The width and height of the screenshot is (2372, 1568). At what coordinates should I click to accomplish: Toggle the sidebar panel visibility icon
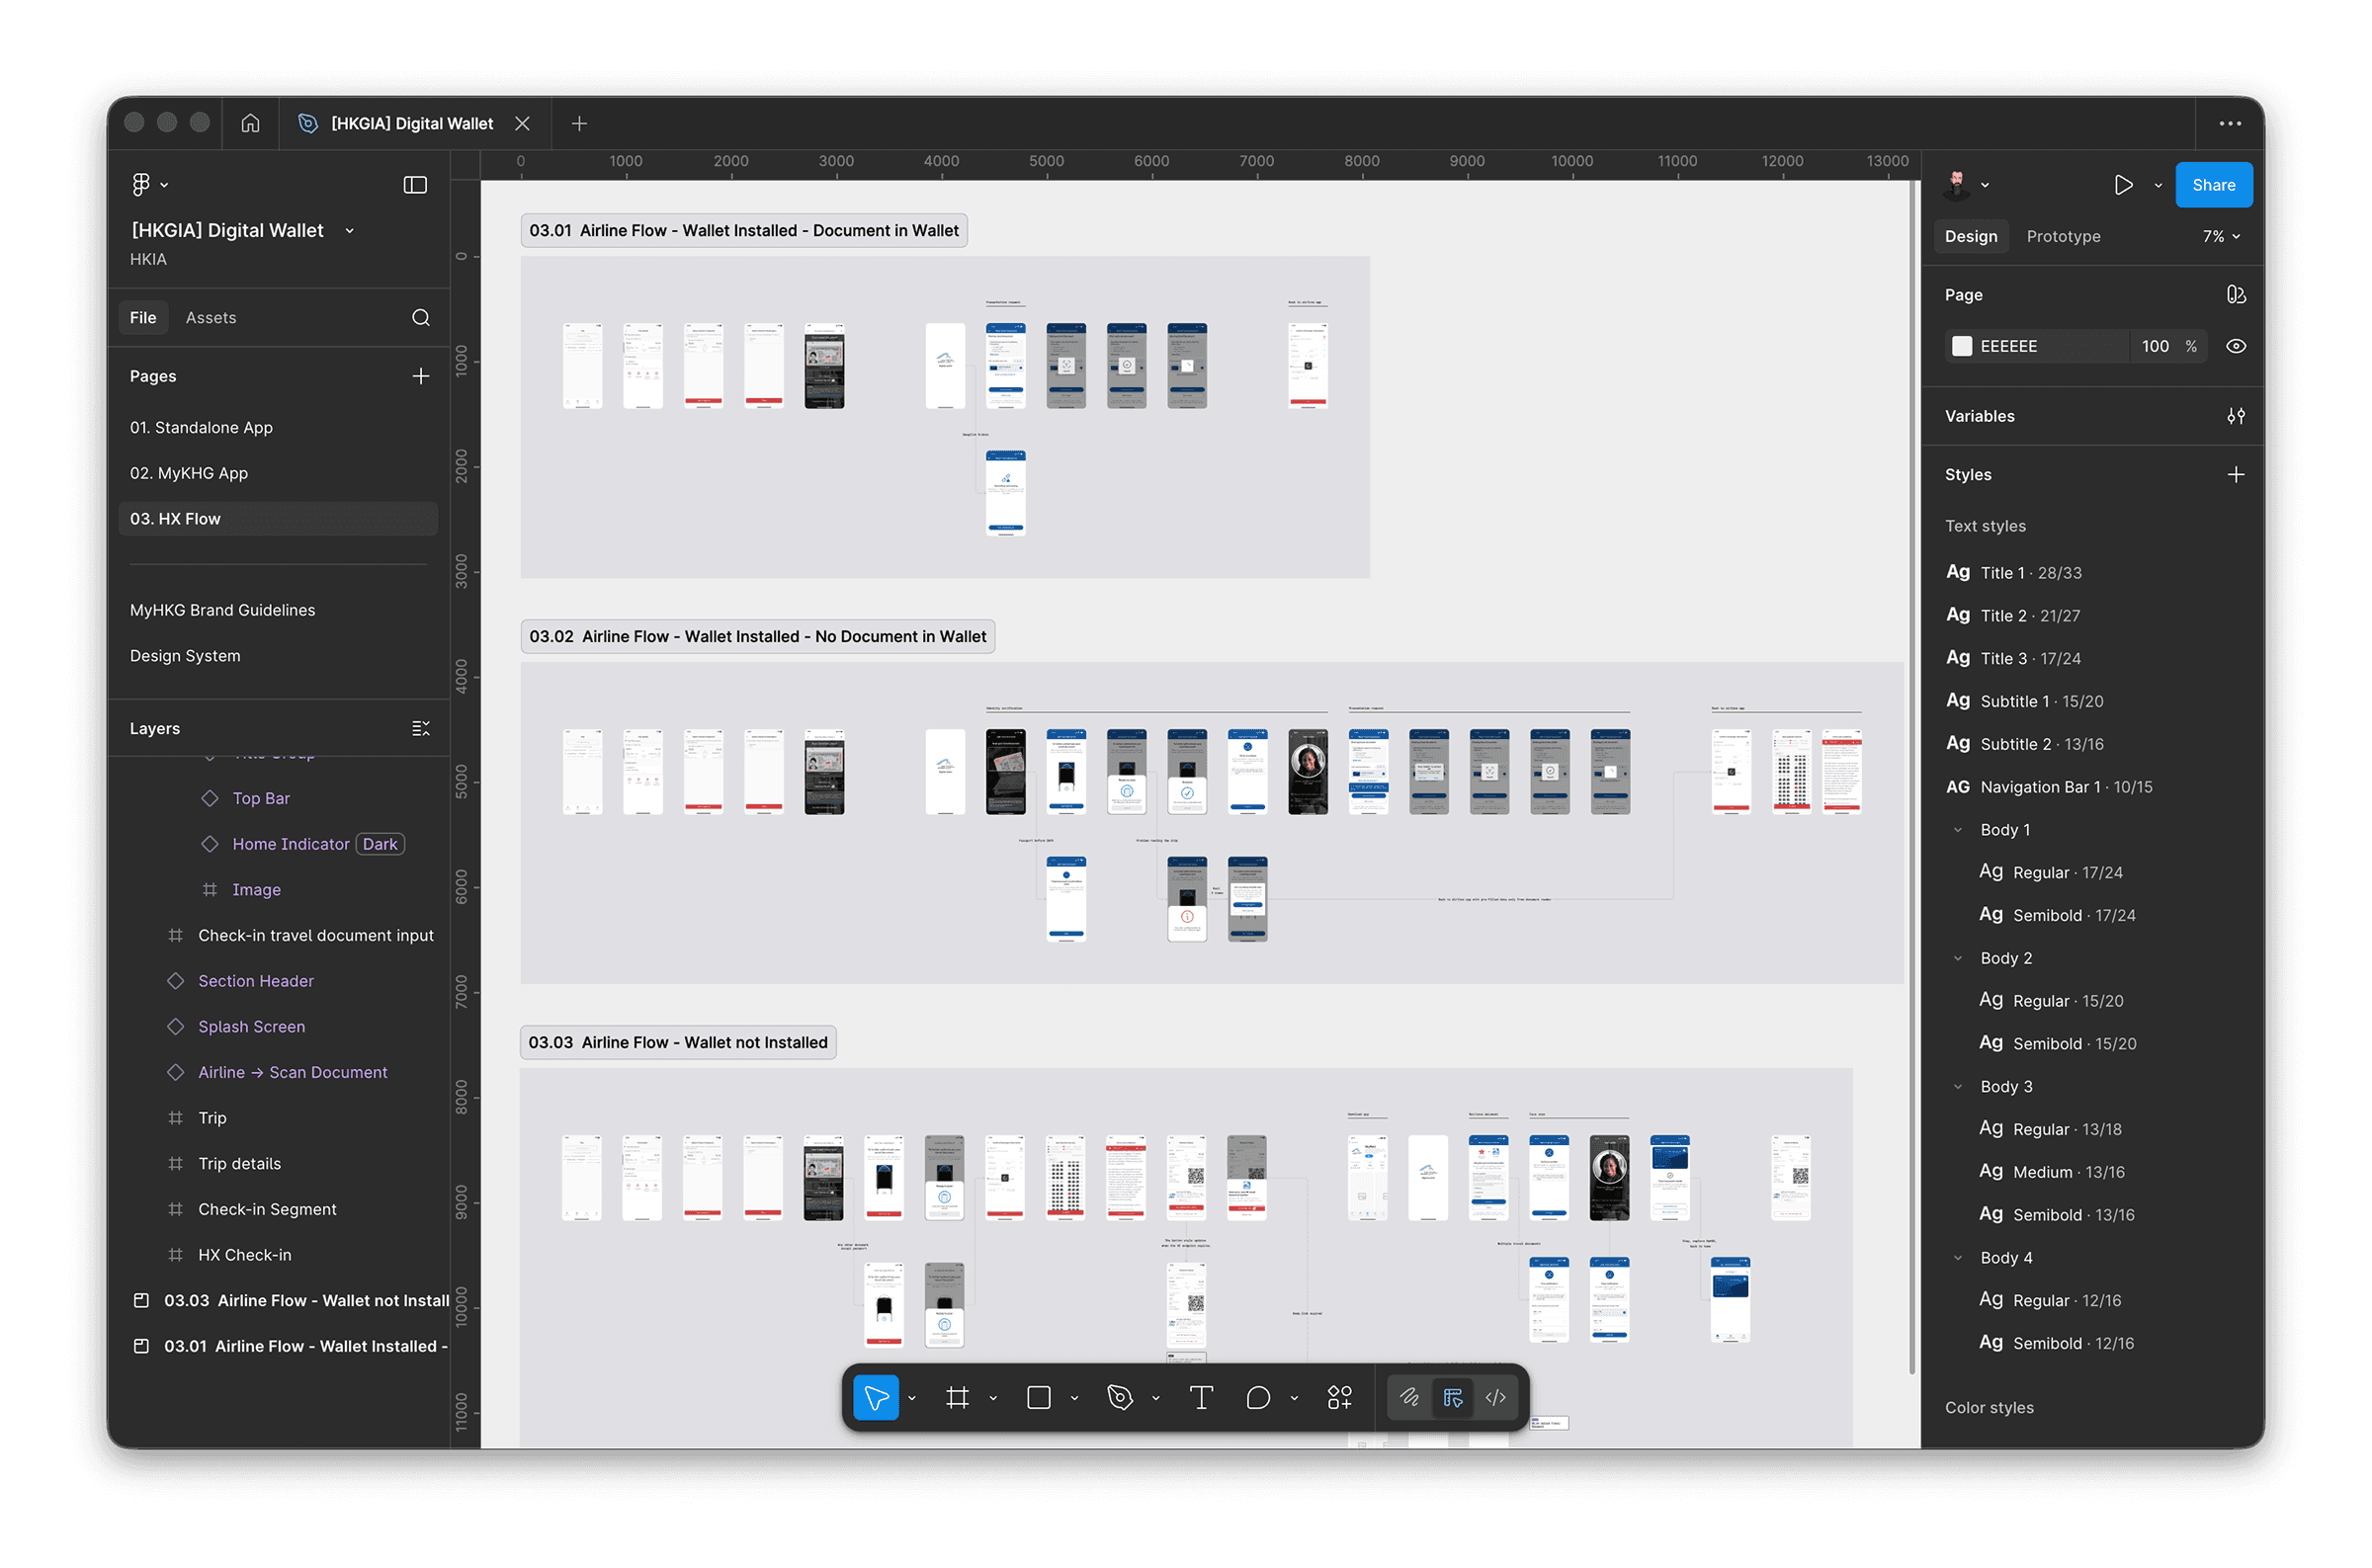click(x=415, y=185)
